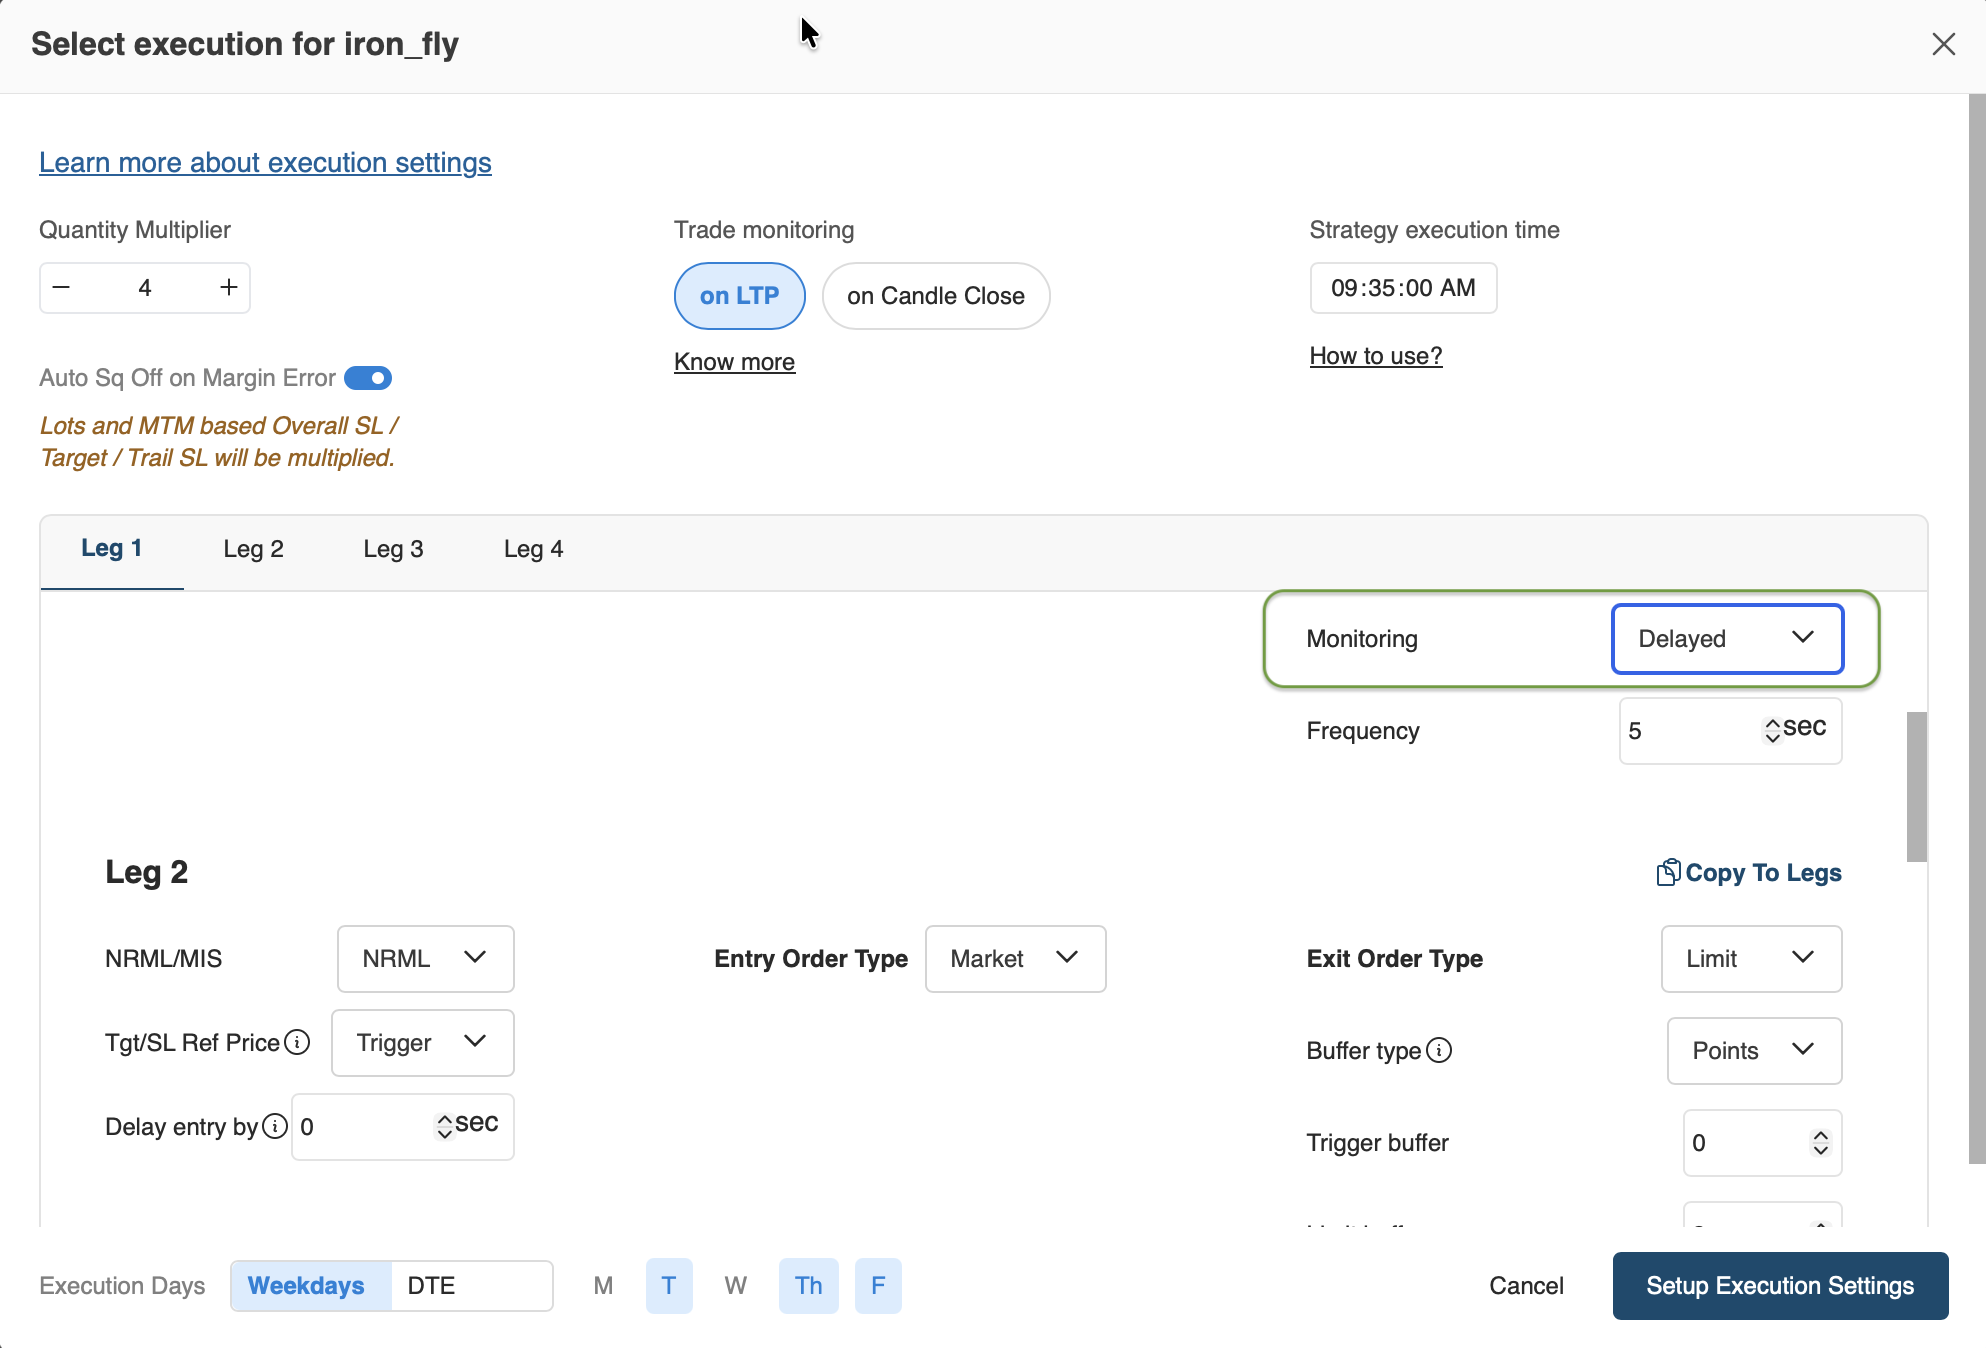The width and height of the screenshot is (1986, 1348).
Task: Click info icon beside Delay entry by
Action: click(275, 1127)
